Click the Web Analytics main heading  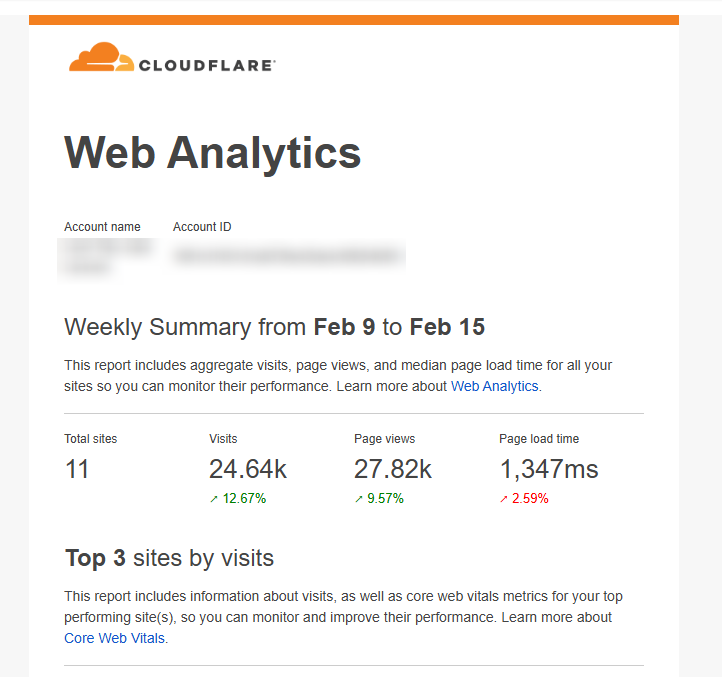coord(212,153)
